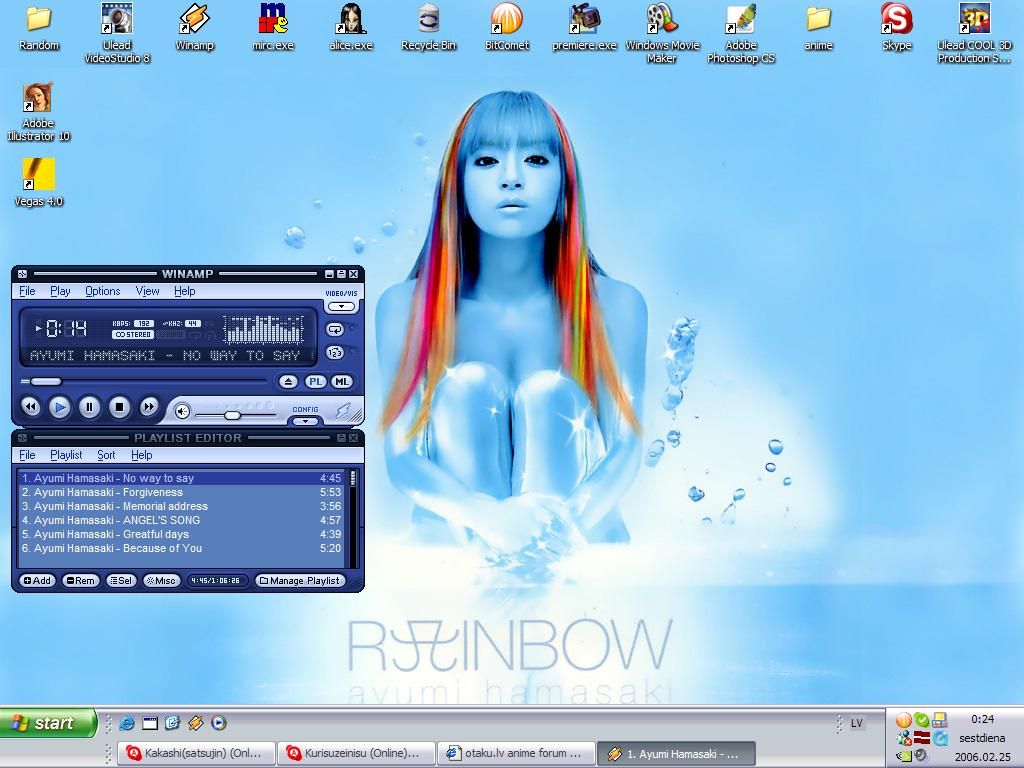The height and width of the screenshot is (768, 1024).
Task: Select the anime folder icon
Action: point(818,27)
